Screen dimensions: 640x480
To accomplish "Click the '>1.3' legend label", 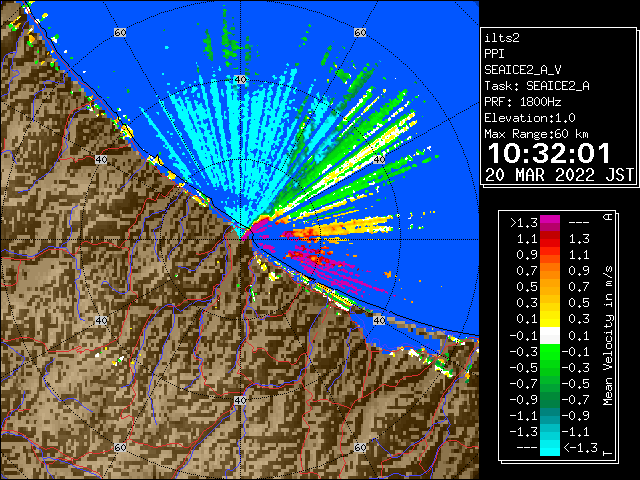I will 524,223.
